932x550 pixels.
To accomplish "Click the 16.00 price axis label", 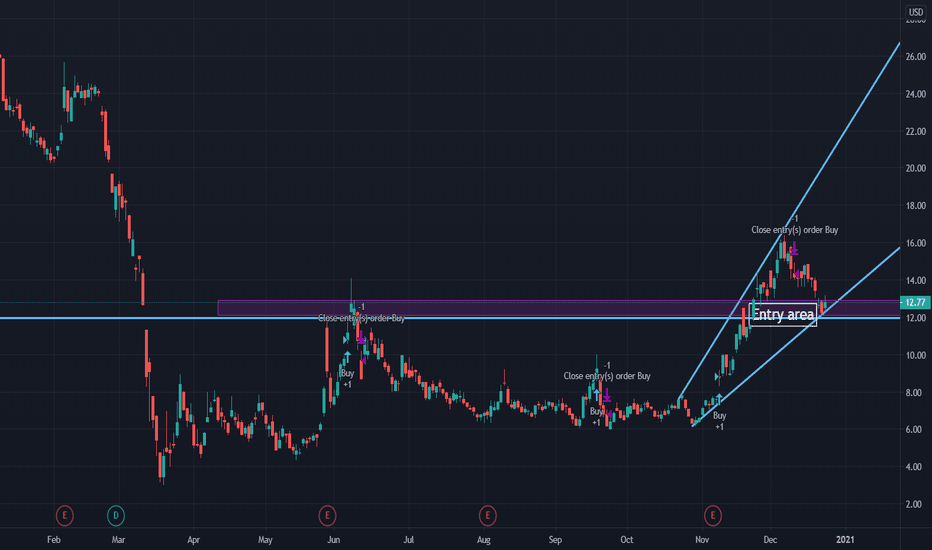I will click(x=916, y=243).
